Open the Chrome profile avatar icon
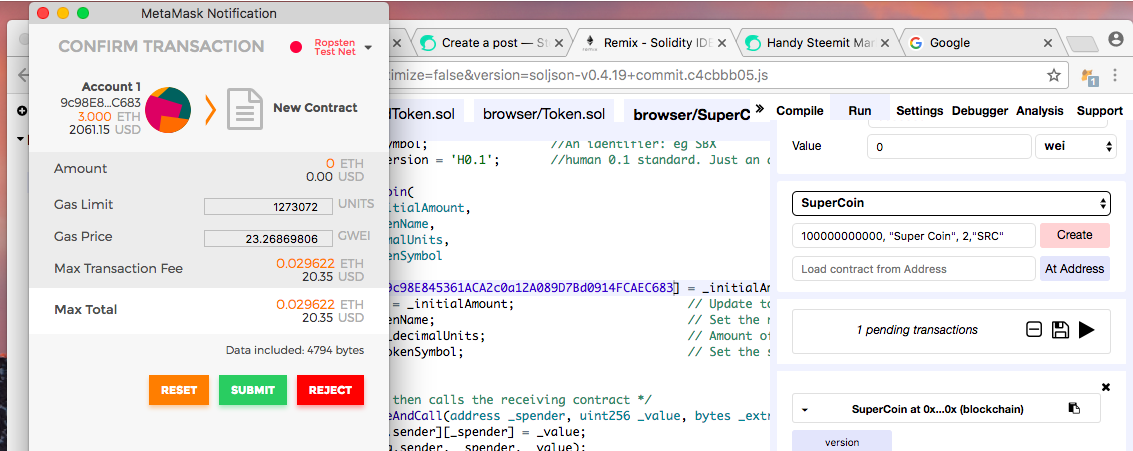This screenshot has height=451, width=1133. click(x=1116, y=40)
